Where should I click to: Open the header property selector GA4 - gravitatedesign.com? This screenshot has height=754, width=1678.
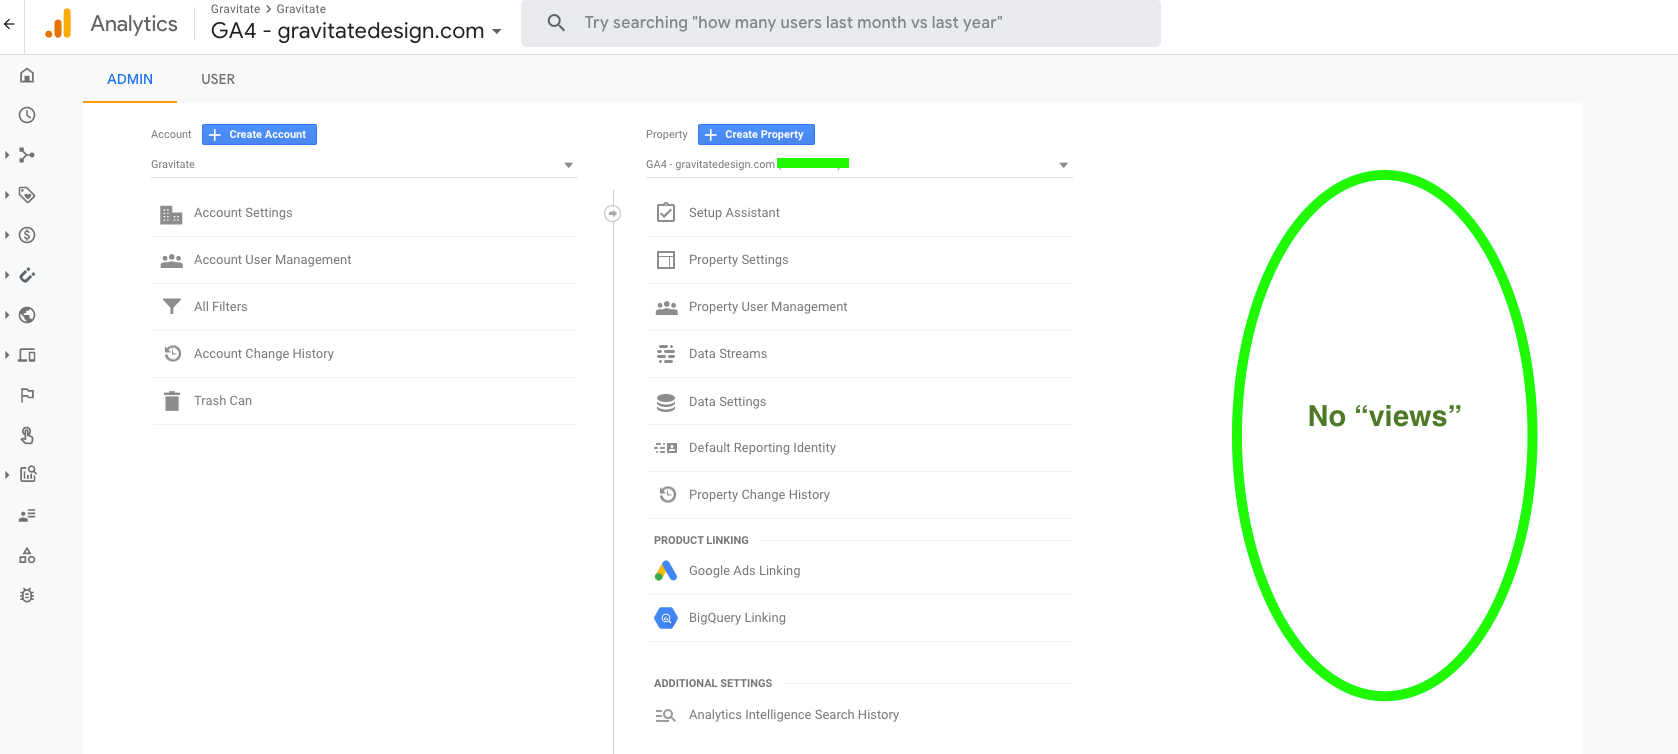(356, 30)
